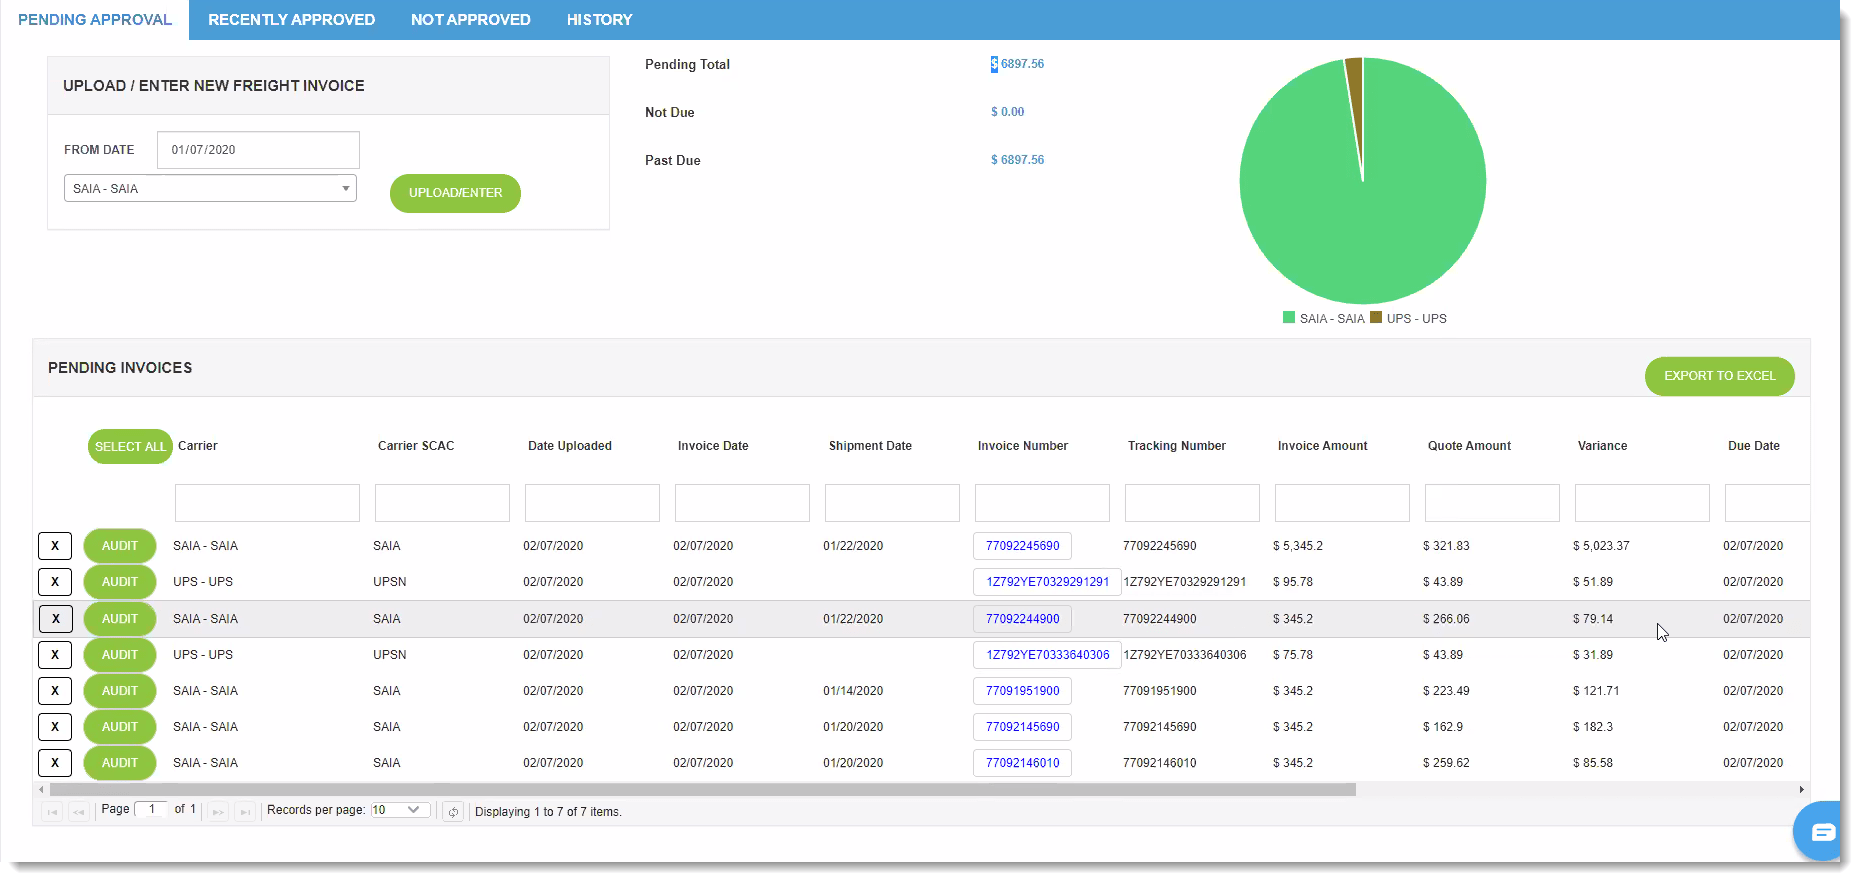
Task: Open invoice link 77092146010
Action: click(x=1022, y=763)
